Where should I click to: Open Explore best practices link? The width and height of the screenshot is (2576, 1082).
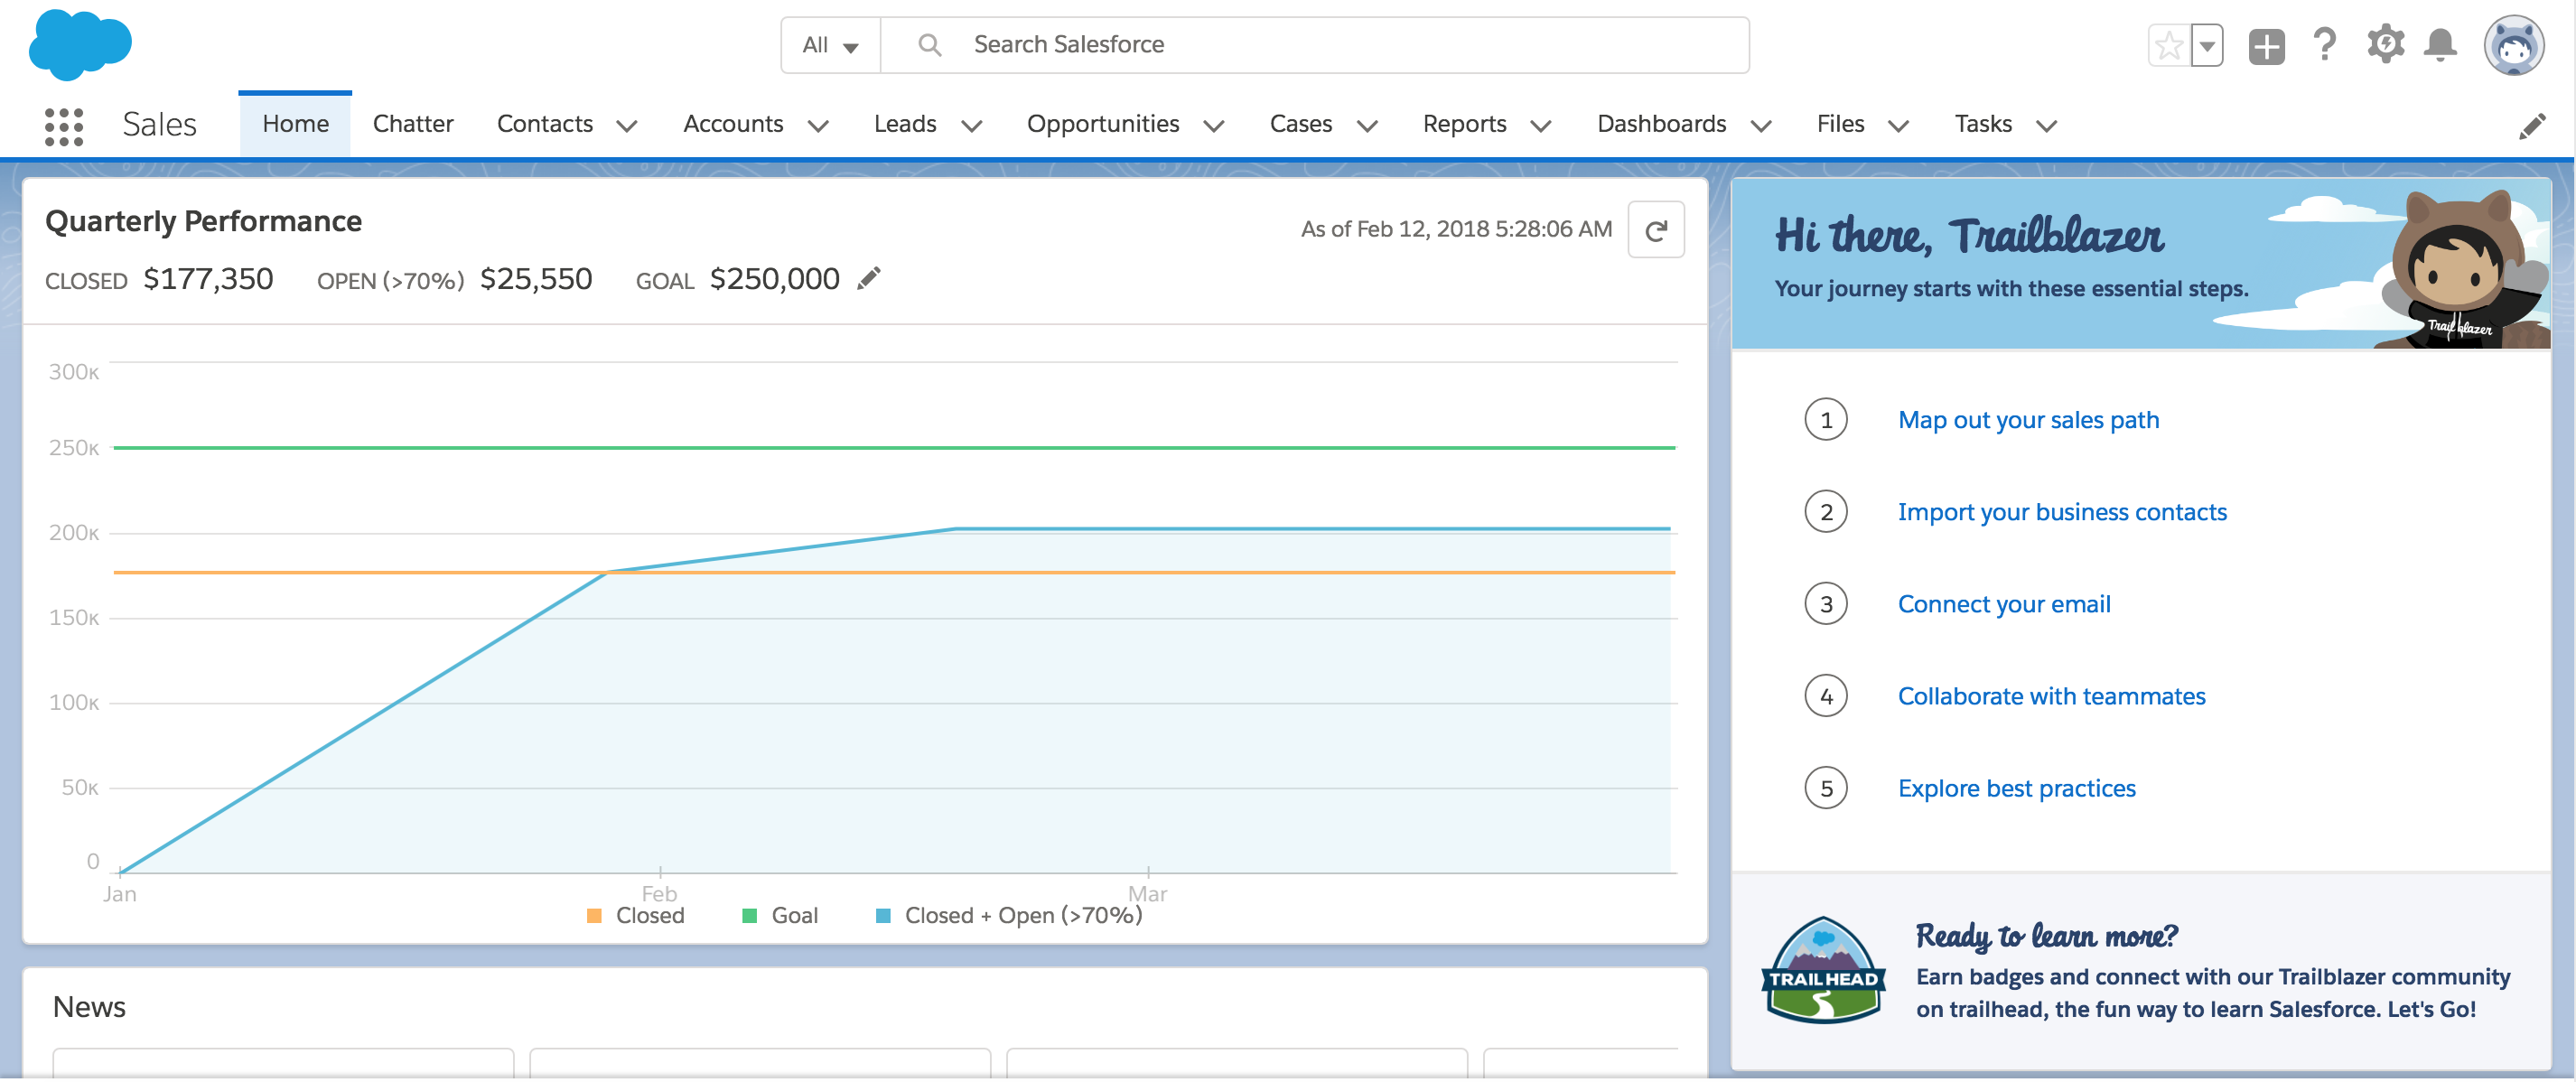2016,788
